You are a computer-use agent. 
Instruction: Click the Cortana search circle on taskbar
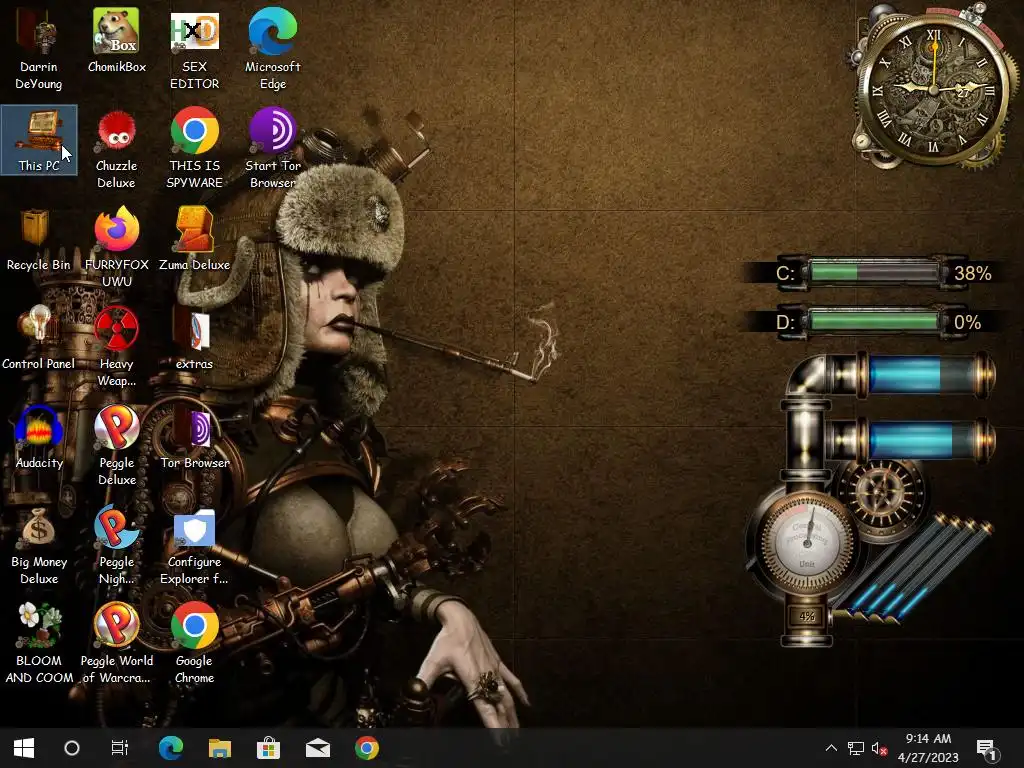pyautogui.click(x=72, y=748)
